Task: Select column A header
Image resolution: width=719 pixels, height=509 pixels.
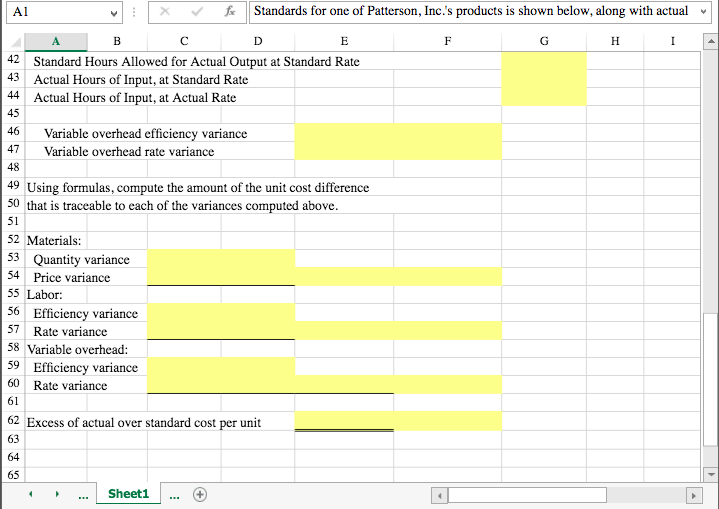Action: click(56, 42)
